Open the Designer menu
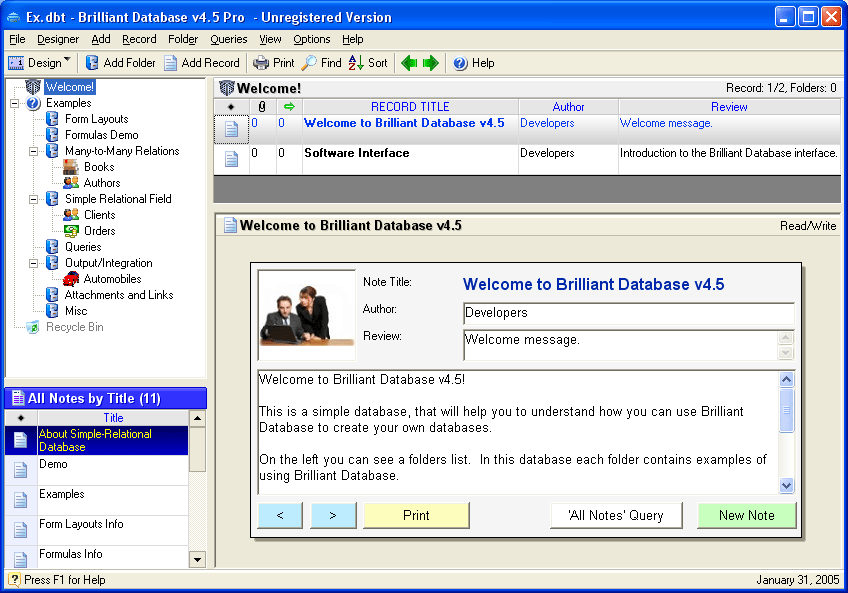 click(58, 39)
